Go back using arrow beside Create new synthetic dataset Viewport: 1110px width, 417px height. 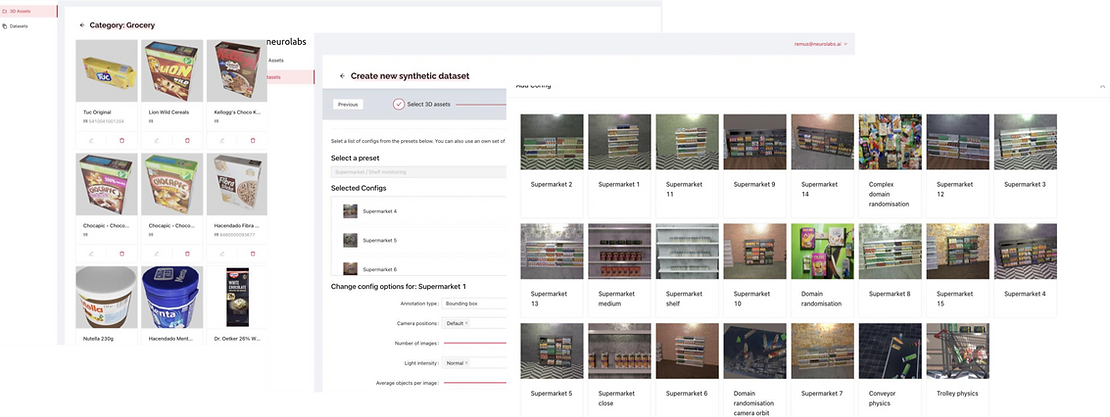(343, 76)
